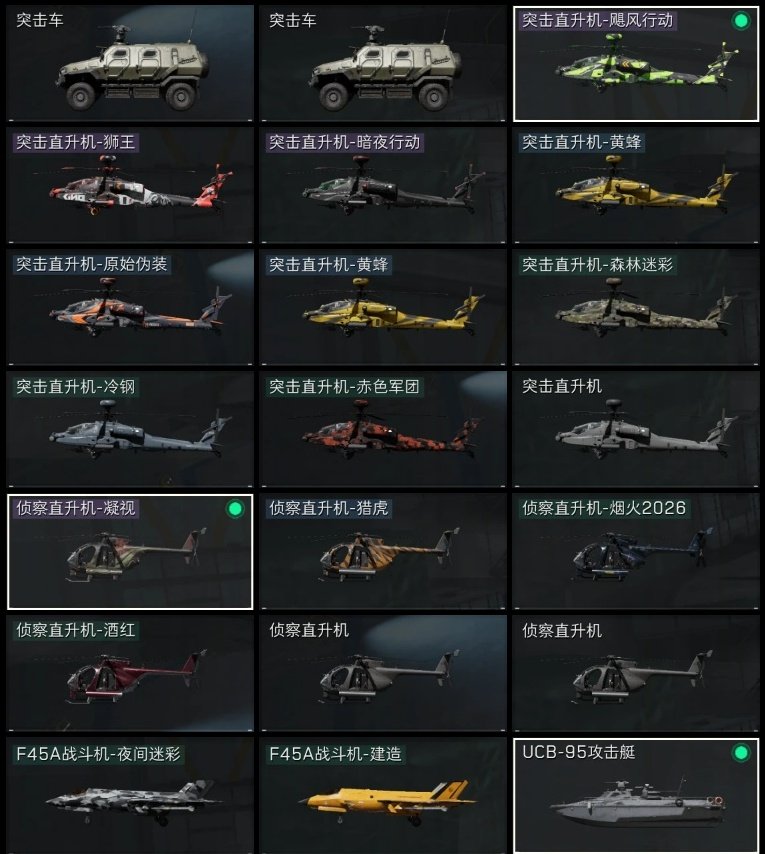Image resolution: width=765 pixels, height=854 pixels.
Task: Select the 突击直升机-冷钢 skin
Action: pyautogui.click(x=130, y=429)
